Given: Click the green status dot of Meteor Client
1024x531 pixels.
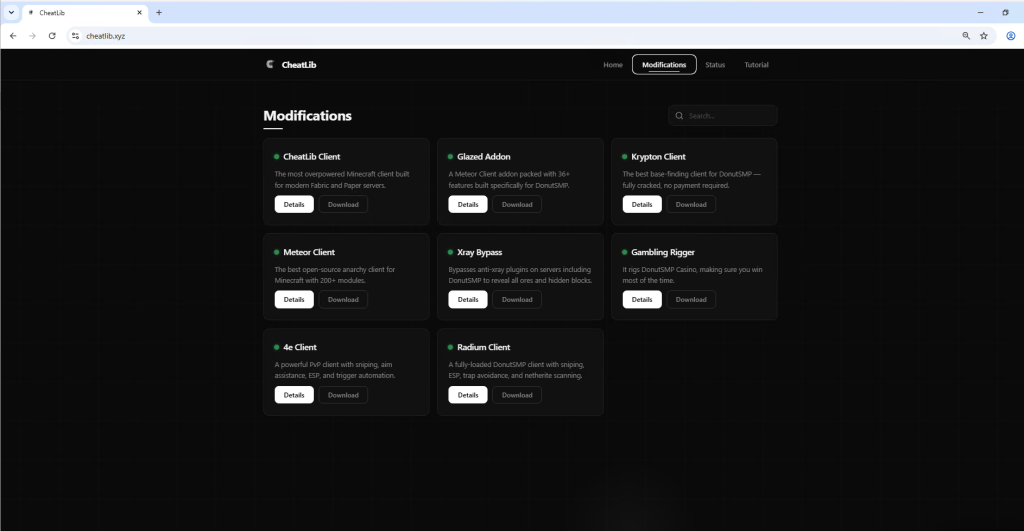Looking at the screenshot, I should [276, 252].
